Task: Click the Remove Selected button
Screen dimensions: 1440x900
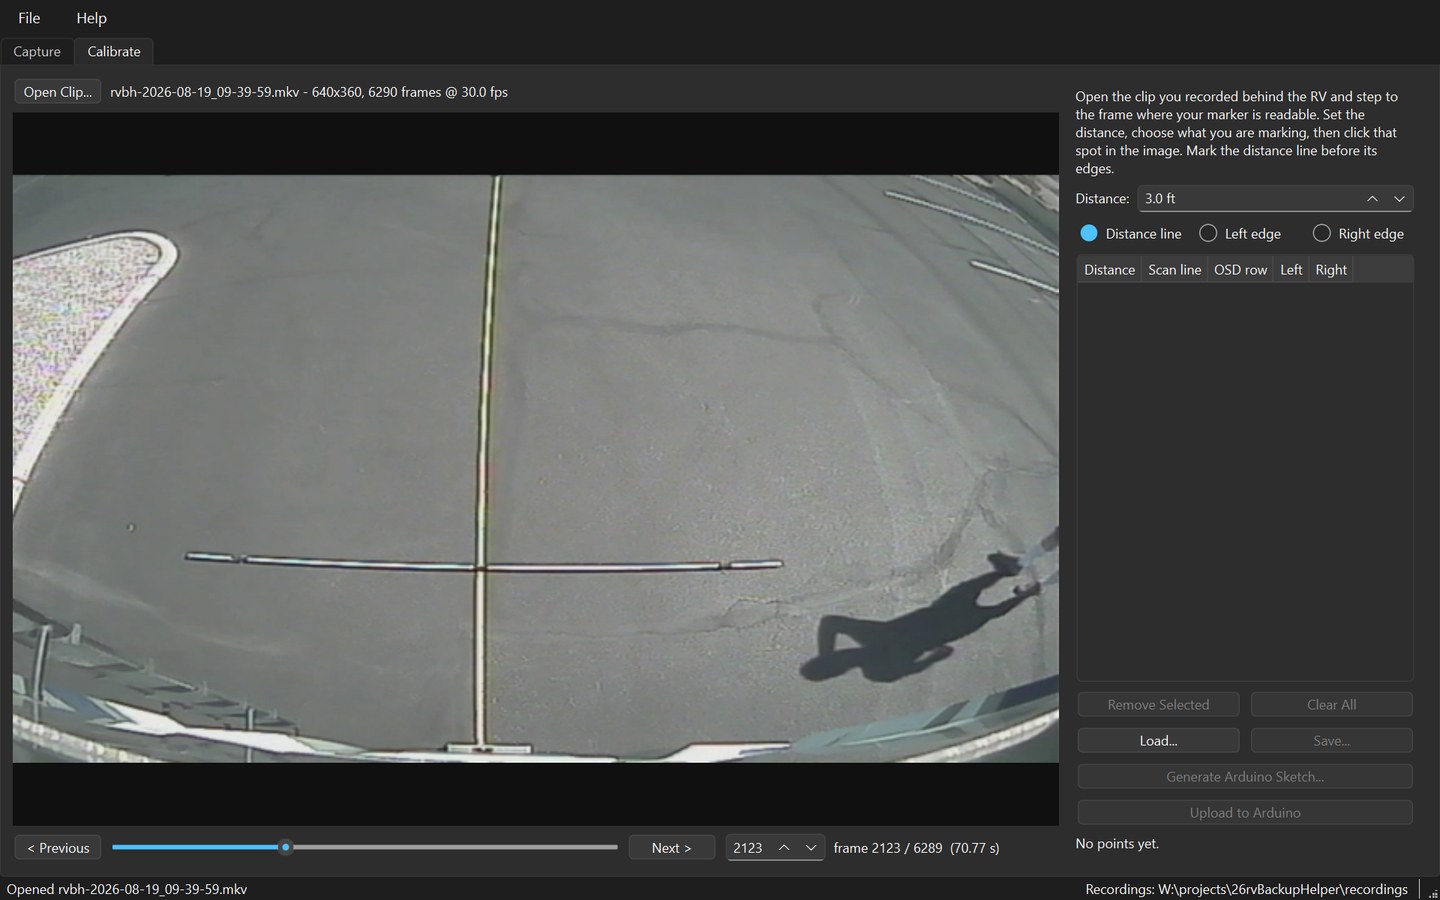Action: (x=1158, y=705)
